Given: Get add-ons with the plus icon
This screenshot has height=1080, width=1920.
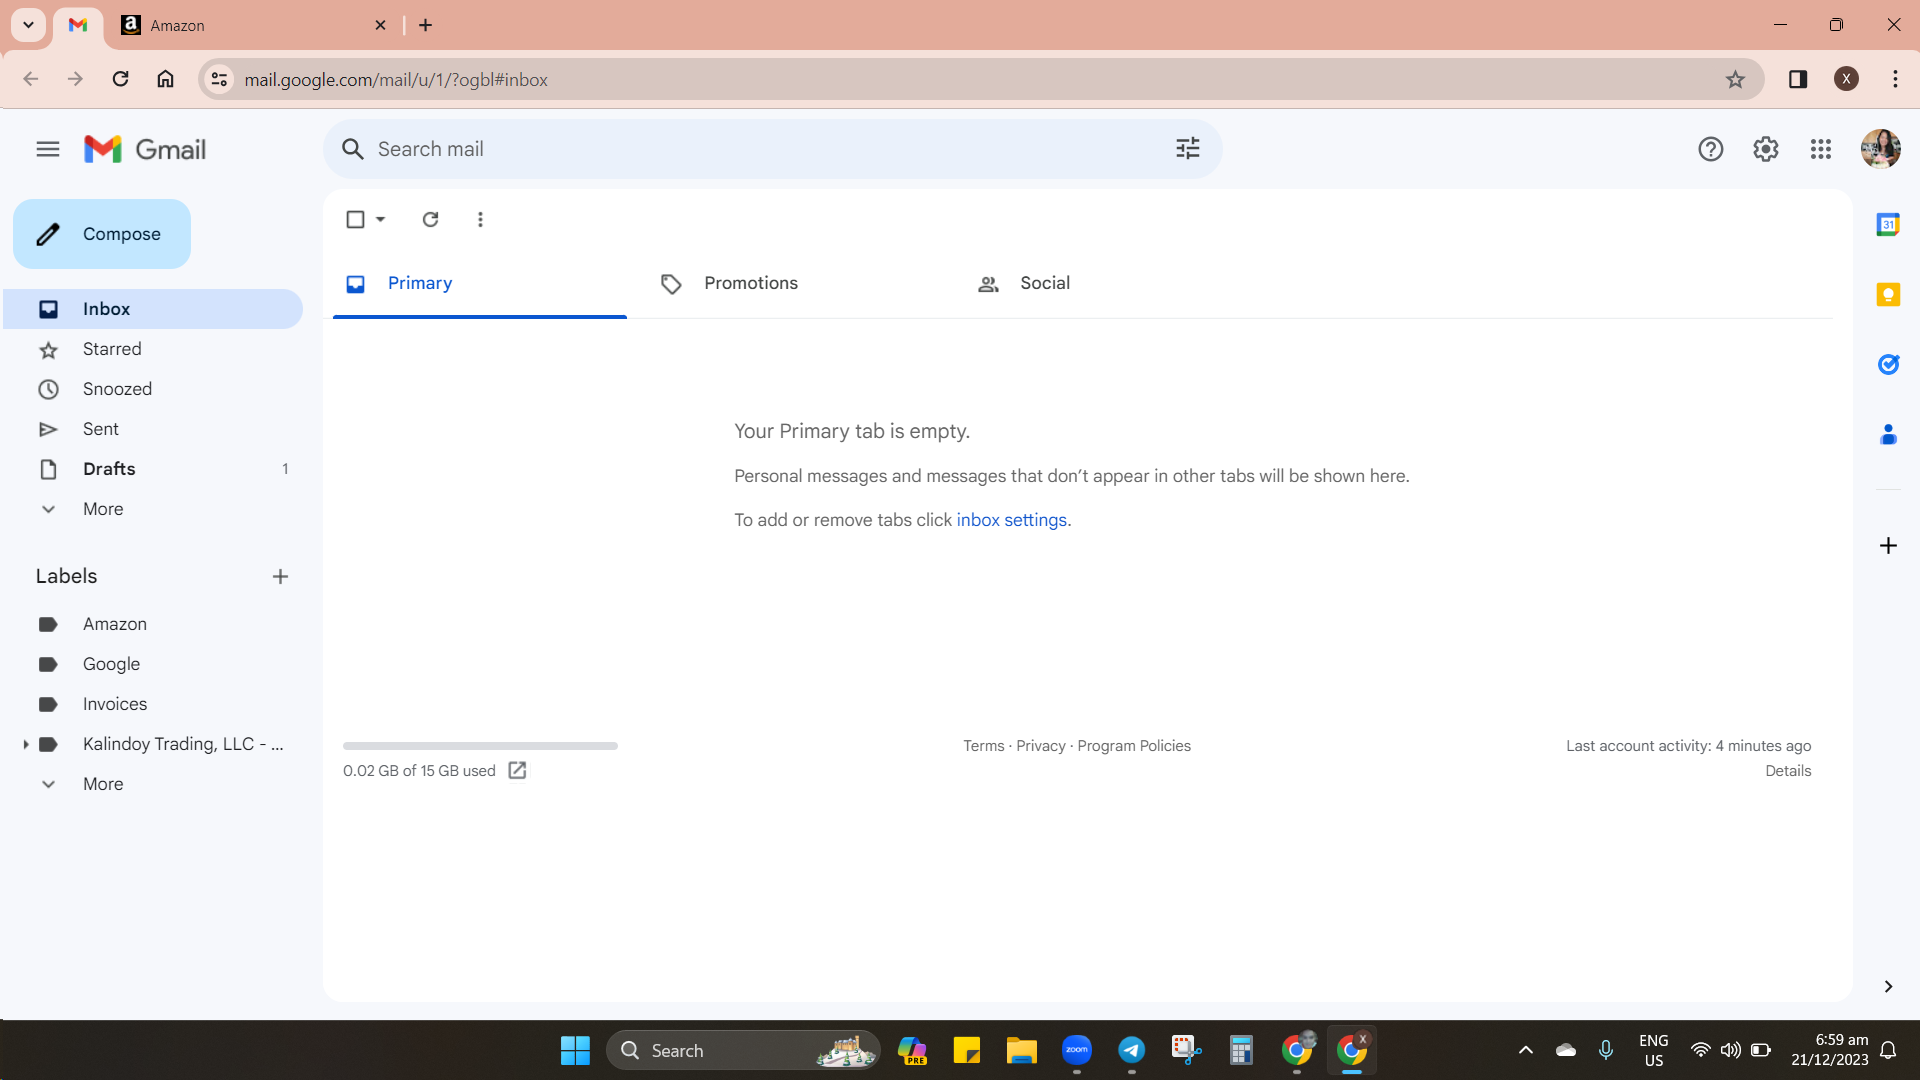Looking at the screenshot, I should 1888,545.
